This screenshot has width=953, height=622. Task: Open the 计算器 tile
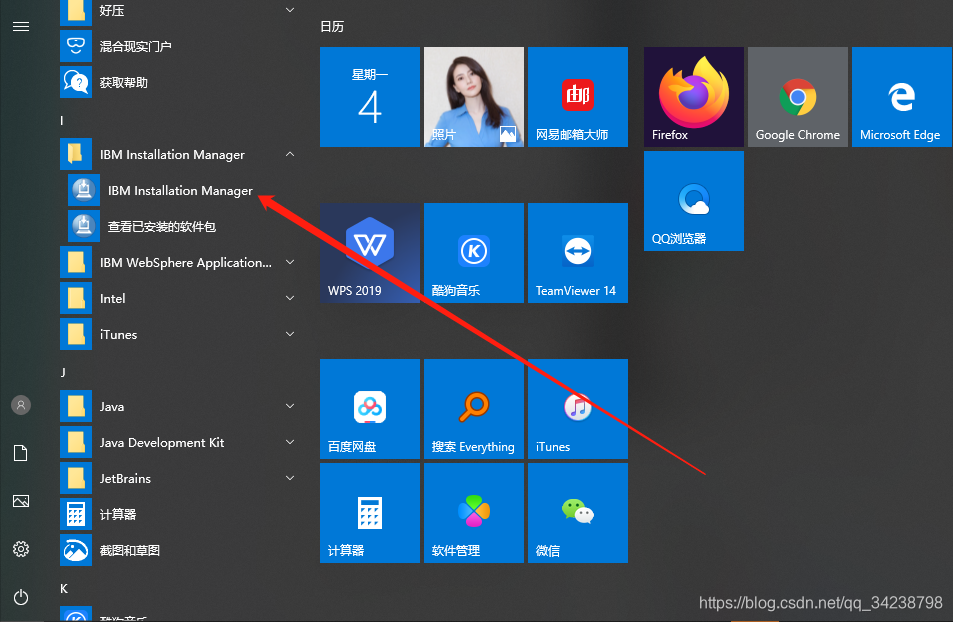pos(370,513)
